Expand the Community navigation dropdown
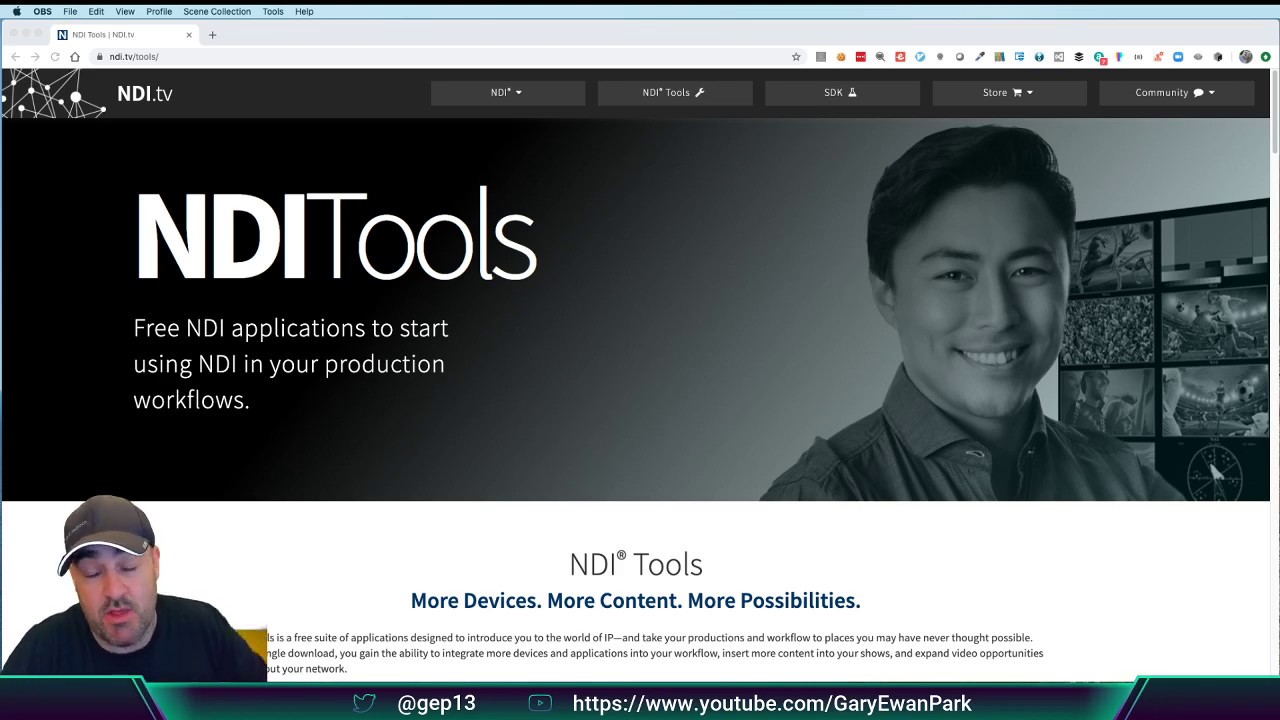1280x720 pixels. 1176,93
